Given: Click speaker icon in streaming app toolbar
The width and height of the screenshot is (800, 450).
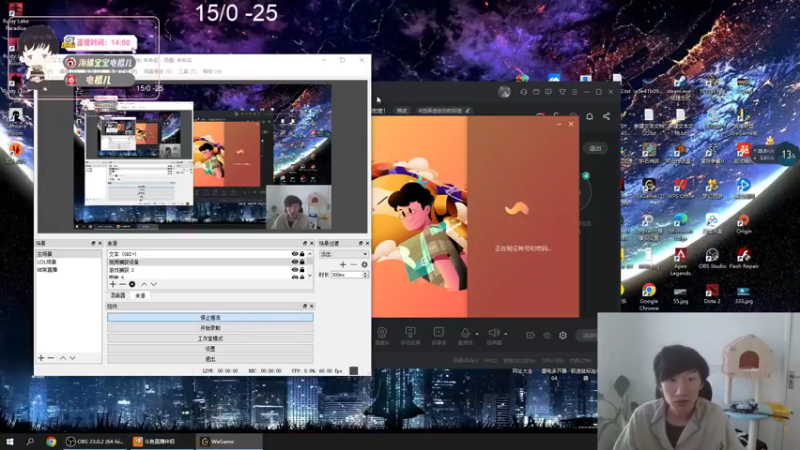Looking at the screenshot, I should (494, 333).
